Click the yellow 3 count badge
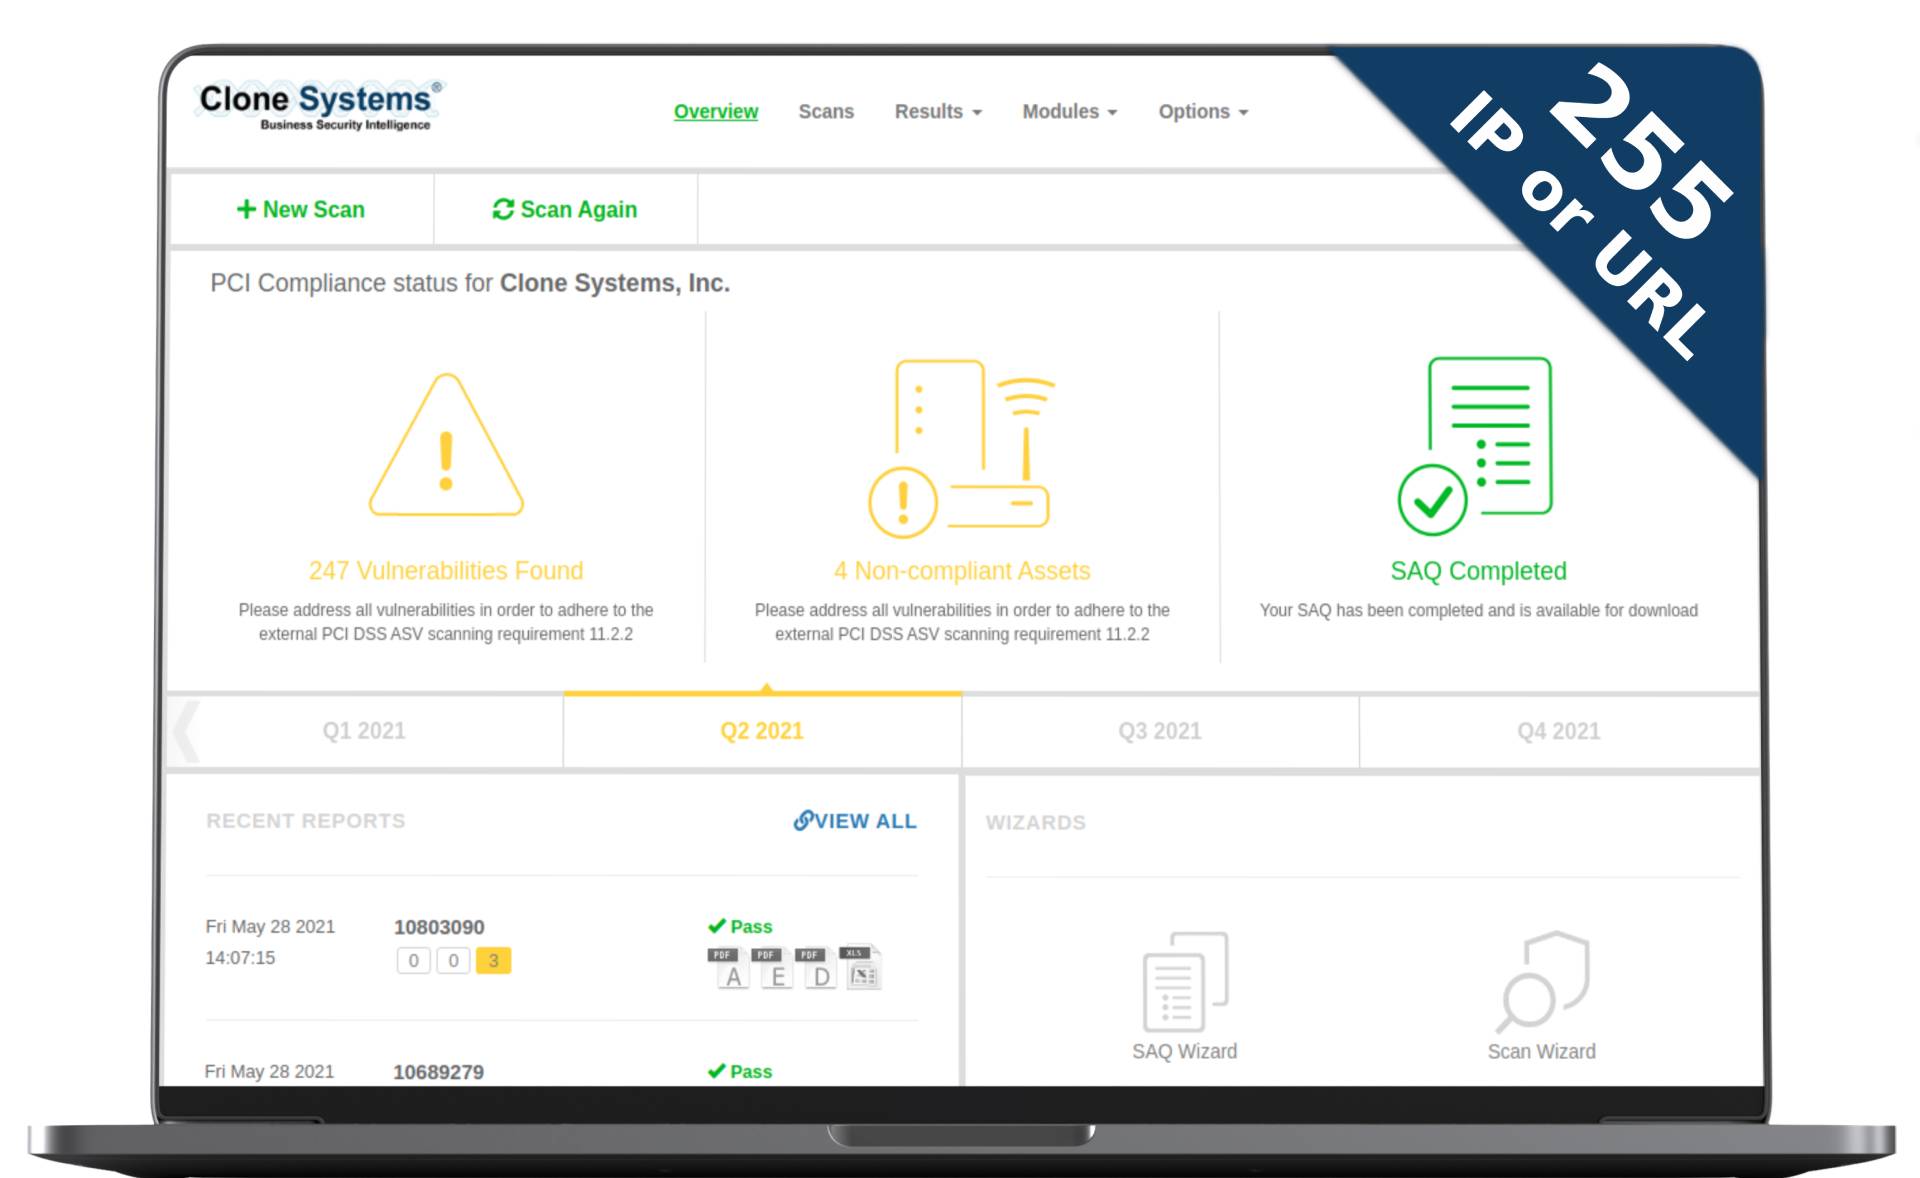This screenshot has height=1178, width=1920. 493,961
